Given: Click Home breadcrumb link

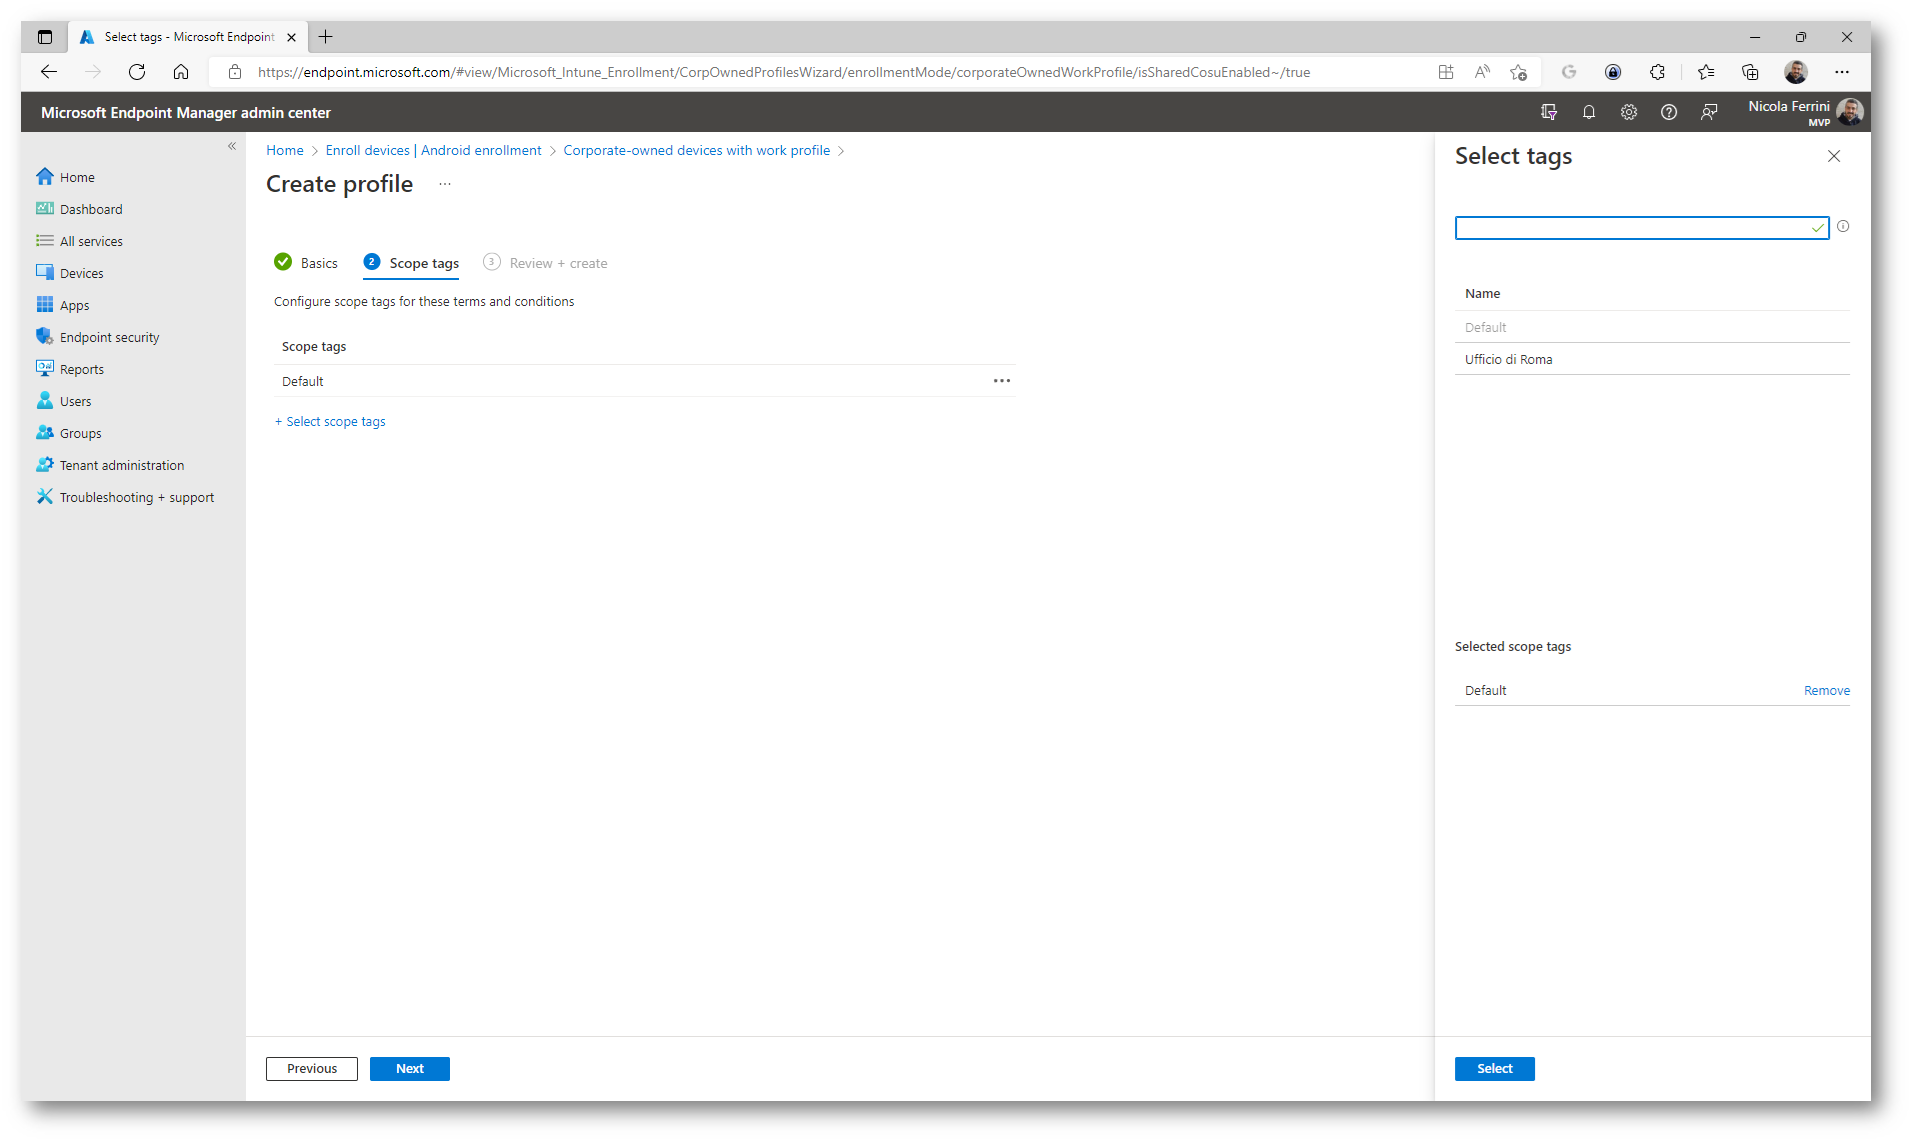Looking at the screenshot, I should 285,150.
